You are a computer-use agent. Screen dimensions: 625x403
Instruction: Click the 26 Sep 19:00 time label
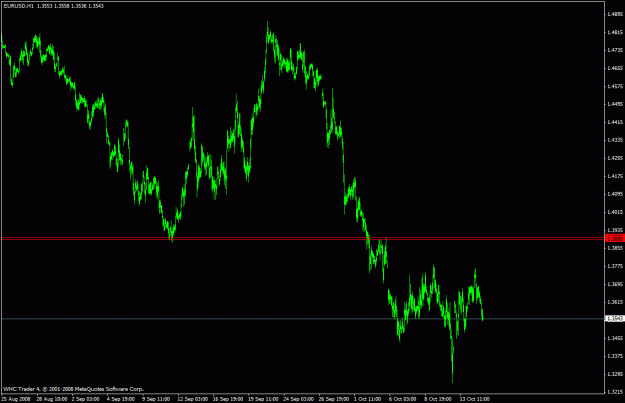click(334, 399)
